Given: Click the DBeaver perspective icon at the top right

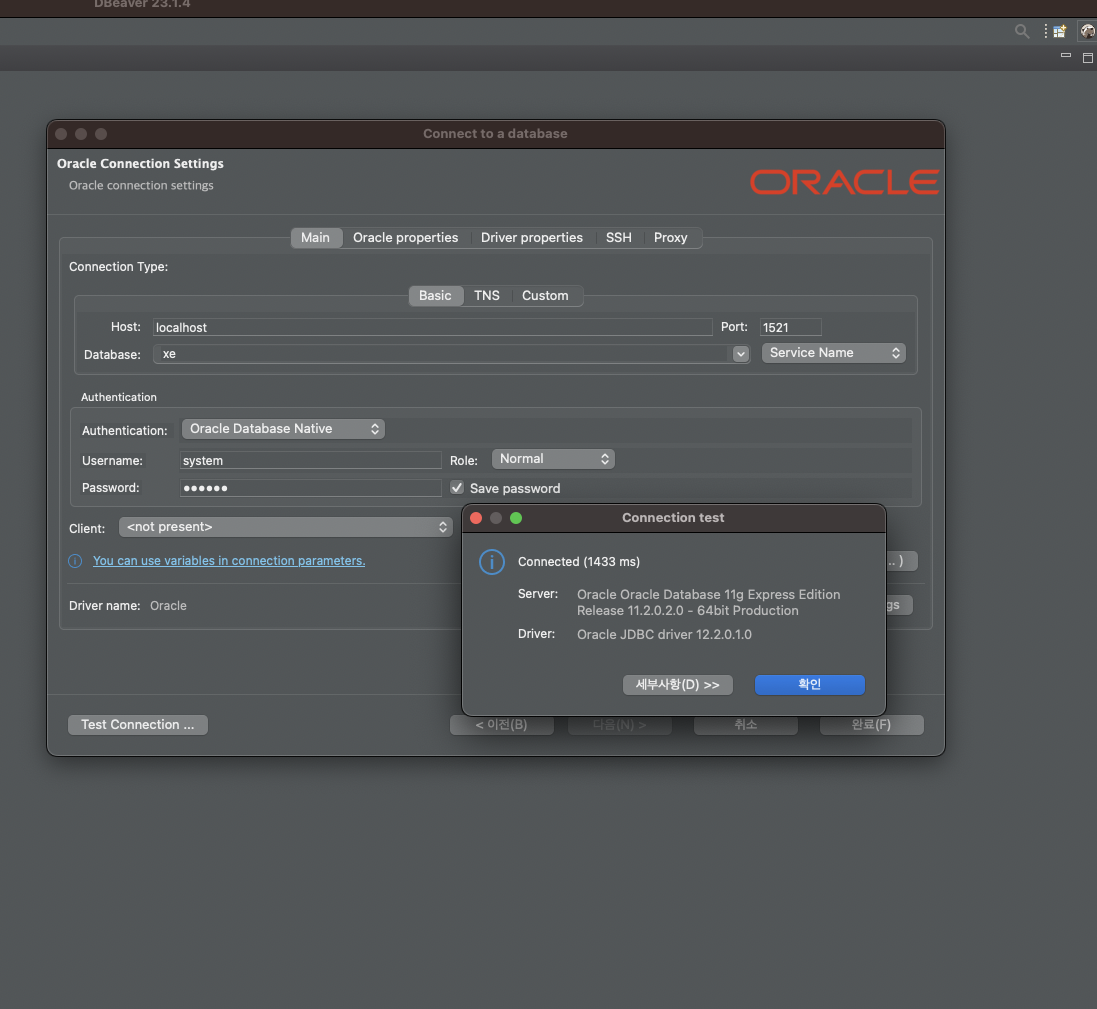Looking at the screenshot, I should 1087,31.
